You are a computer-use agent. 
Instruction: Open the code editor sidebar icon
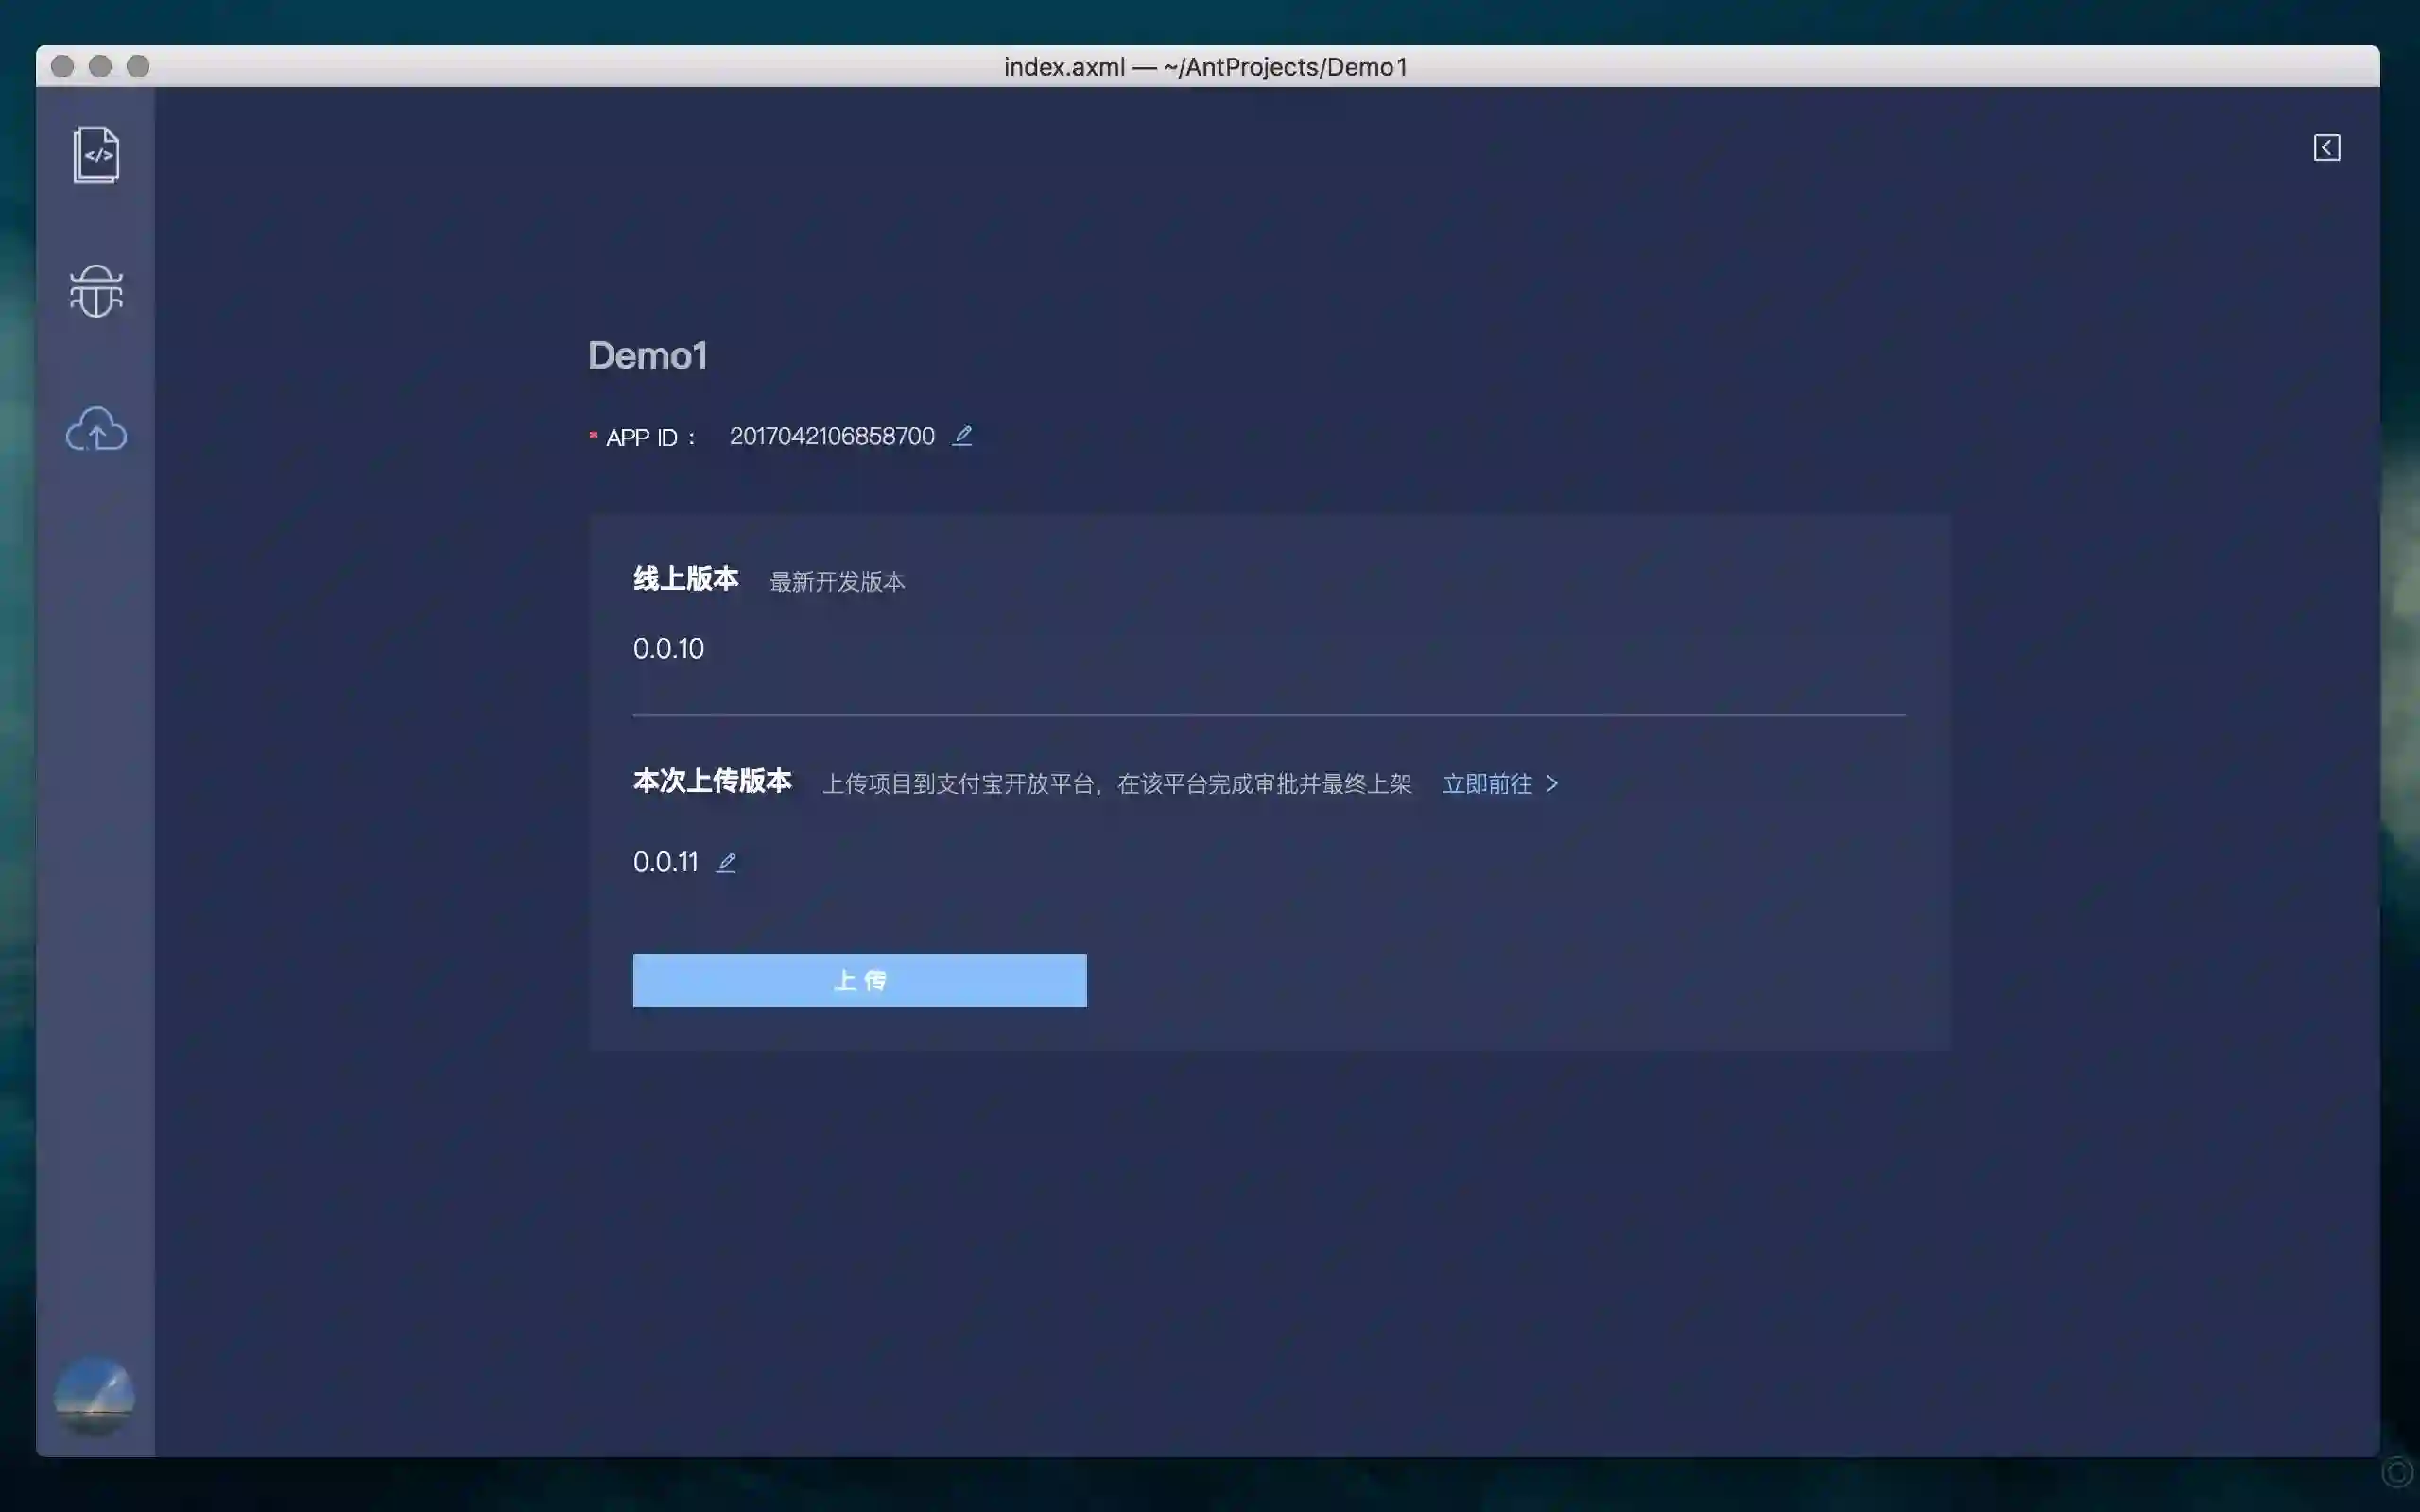pos(96,155)
